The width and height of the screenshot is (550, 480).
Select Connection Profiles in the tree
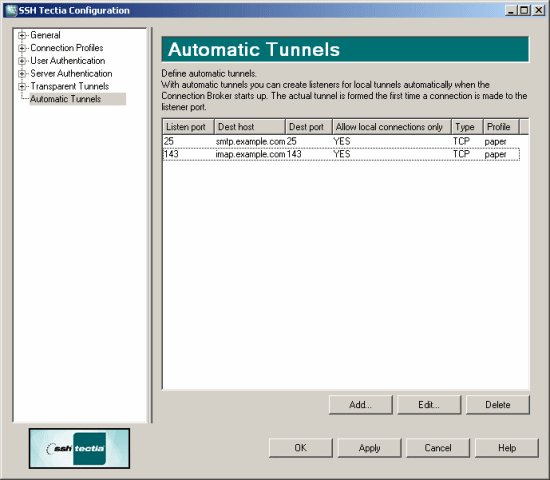tap(67, 48)
